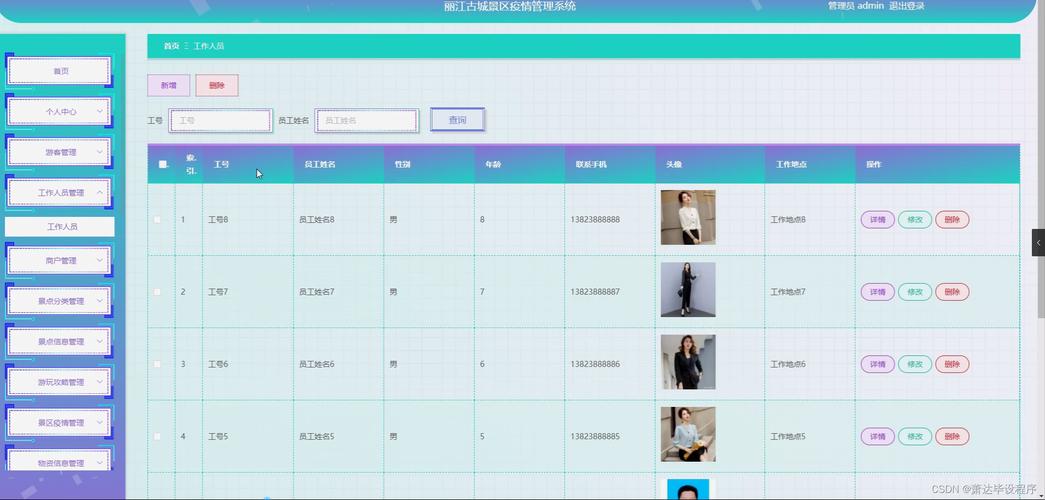The height and width of the screenshot is (500, 1045).
Task: Expand the 游客管理 sidebar menu
Action: (x=60, y=153)
